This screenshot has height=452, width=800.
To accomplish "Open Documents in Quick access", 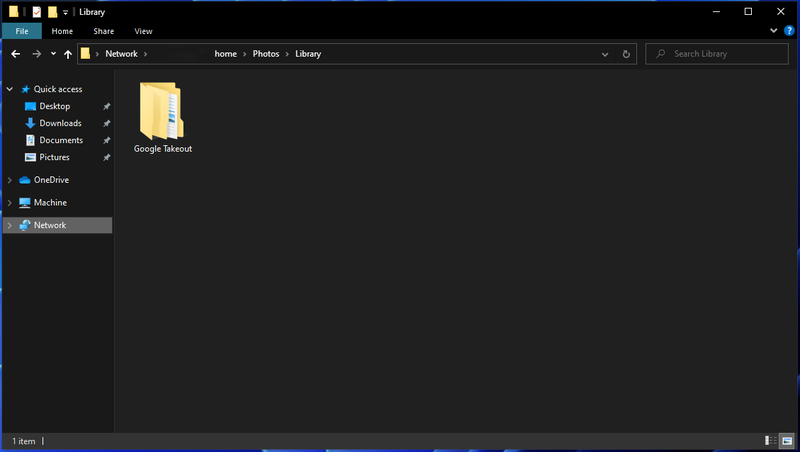I will click(x=61, y=140).
